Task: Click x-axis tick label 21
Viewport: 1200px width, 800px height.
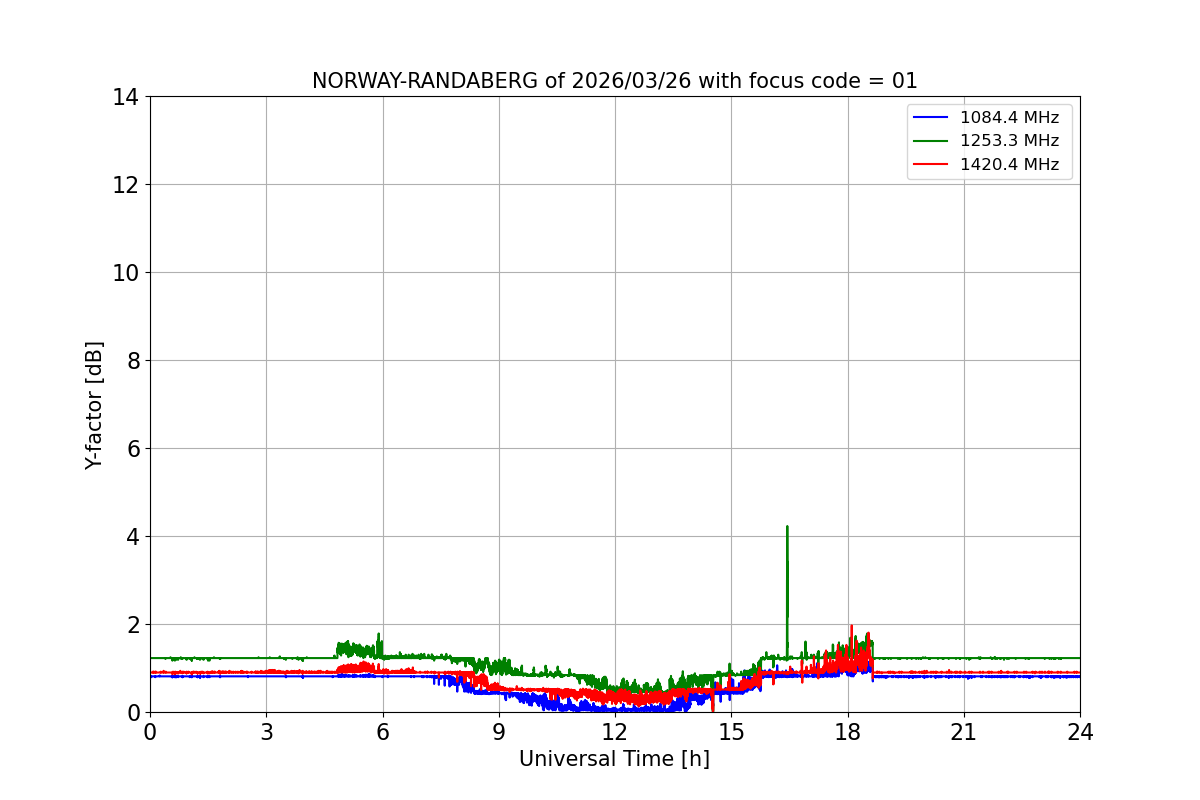Action: tap(964, 732)
